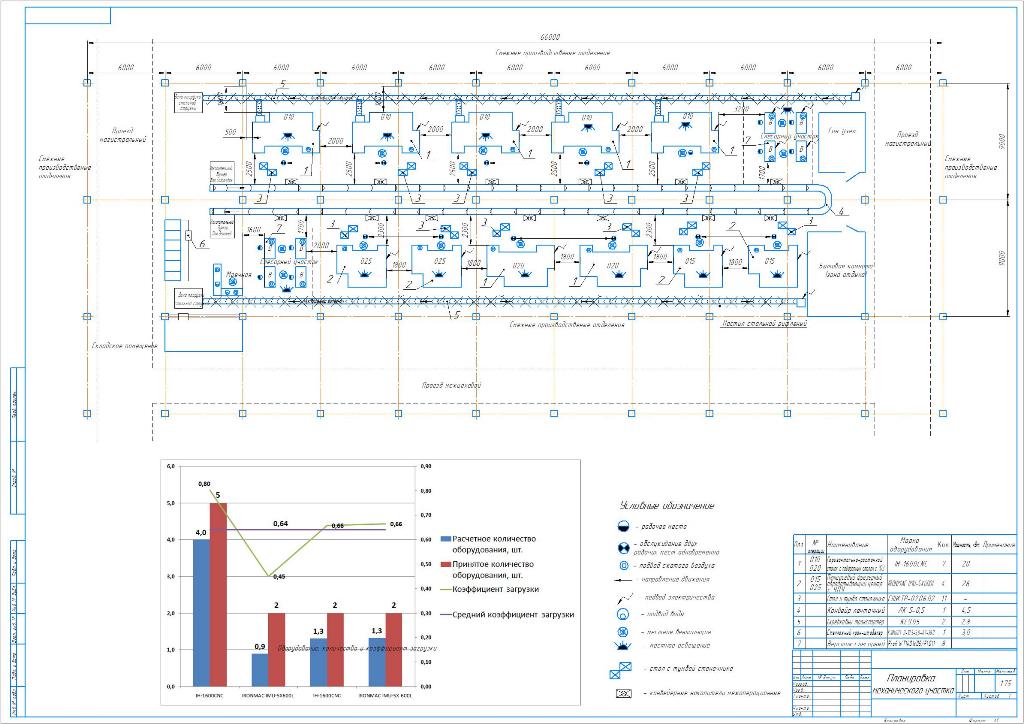The width and height of the screenshot is (1024, 724).
Task: Click the table with machinist cabinet legend symbol
Action: 620,670
